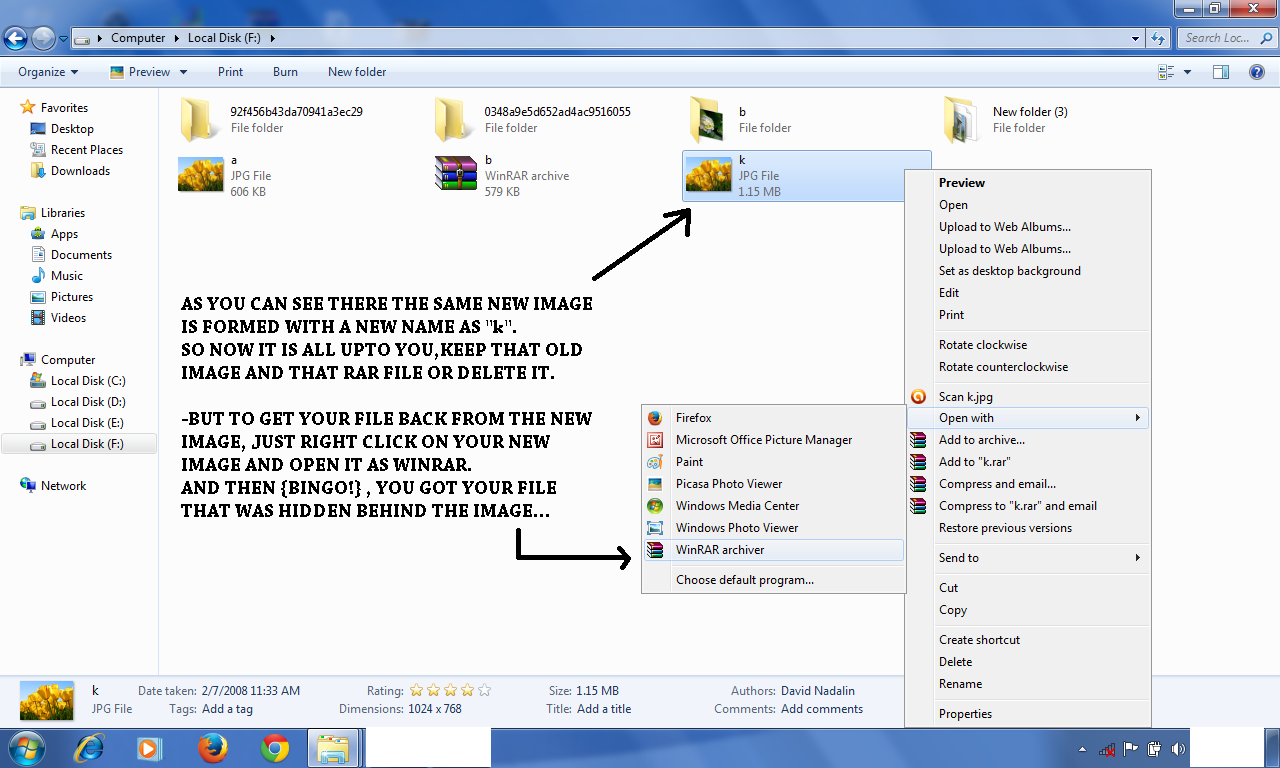Expand the Send to submenu

pyautogui.click(x=1028, y=558)
